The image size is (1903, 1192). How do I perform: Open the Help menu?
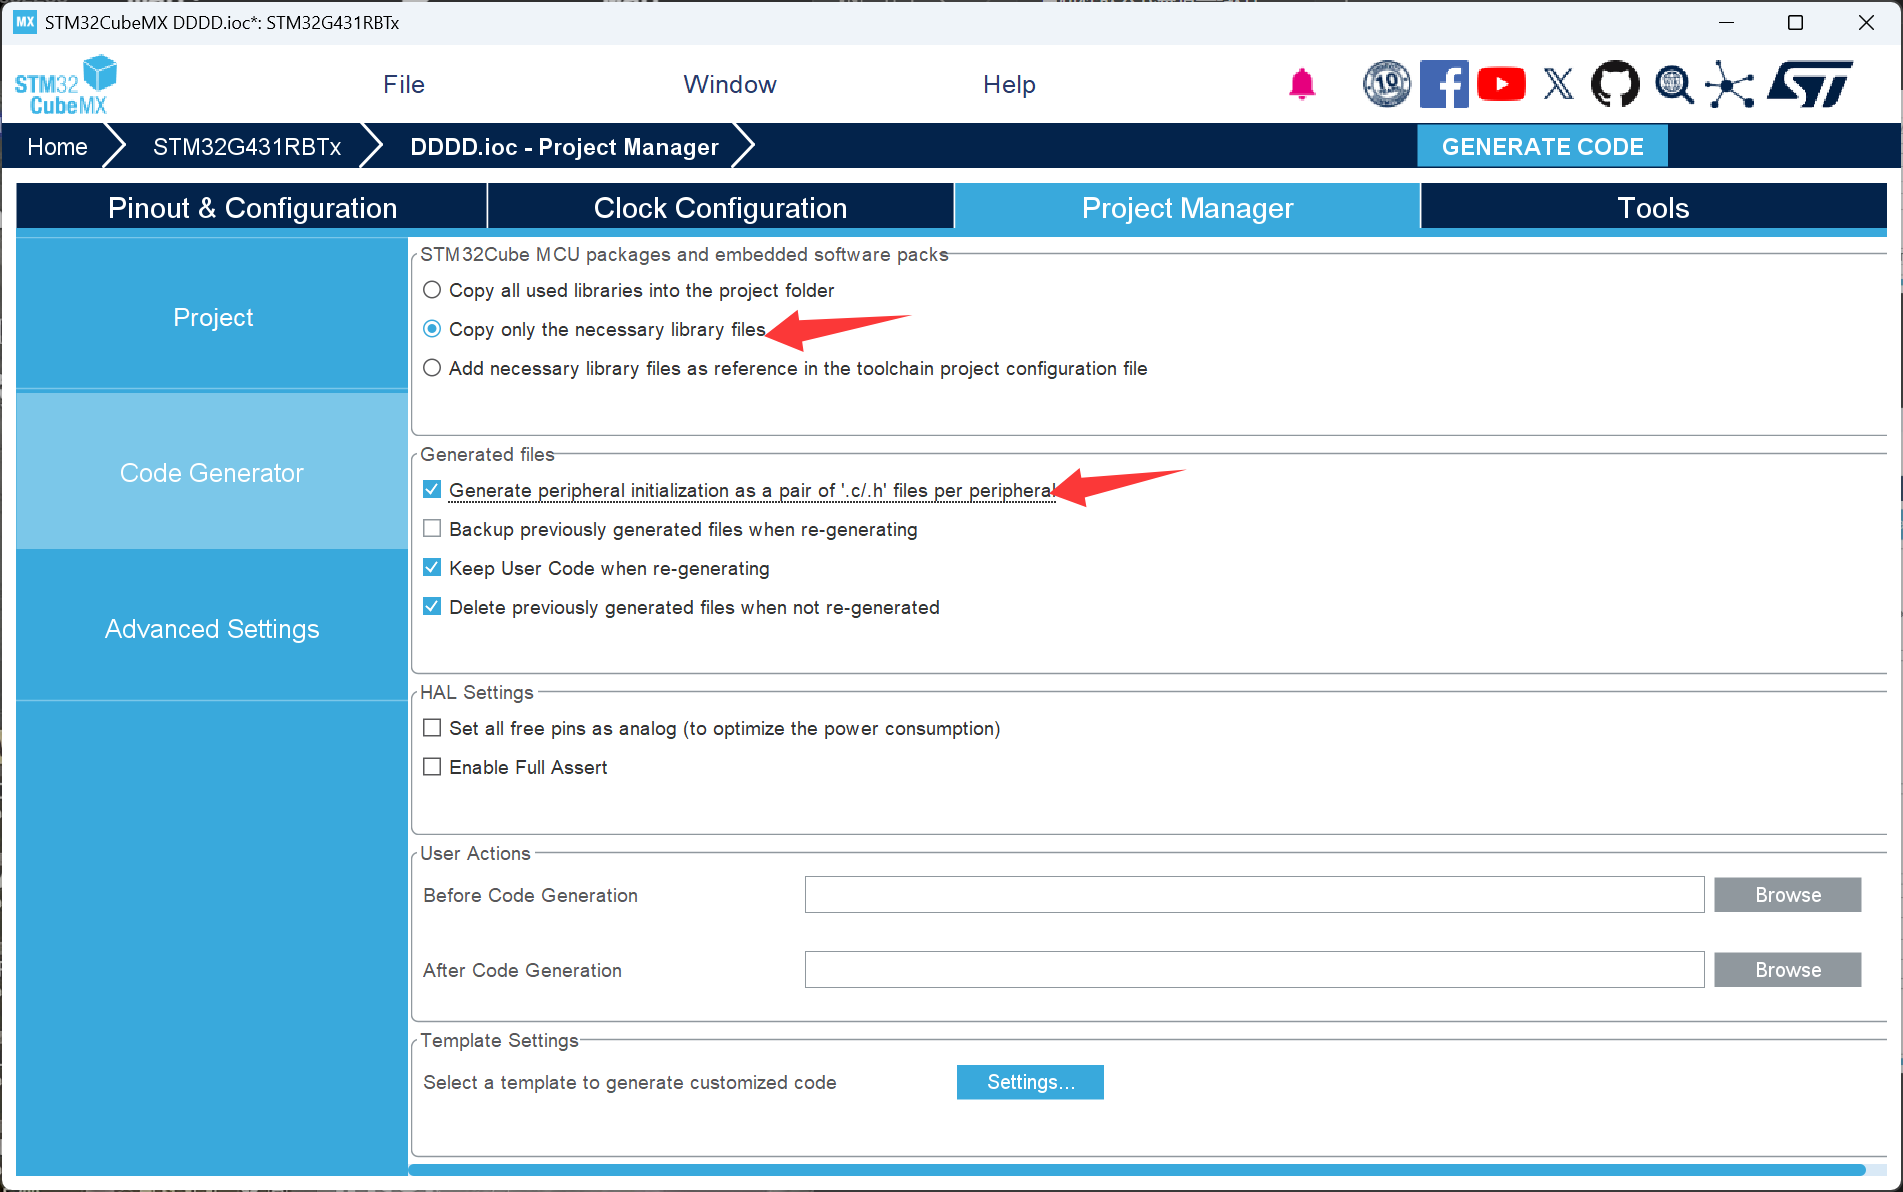(1009, 85)
